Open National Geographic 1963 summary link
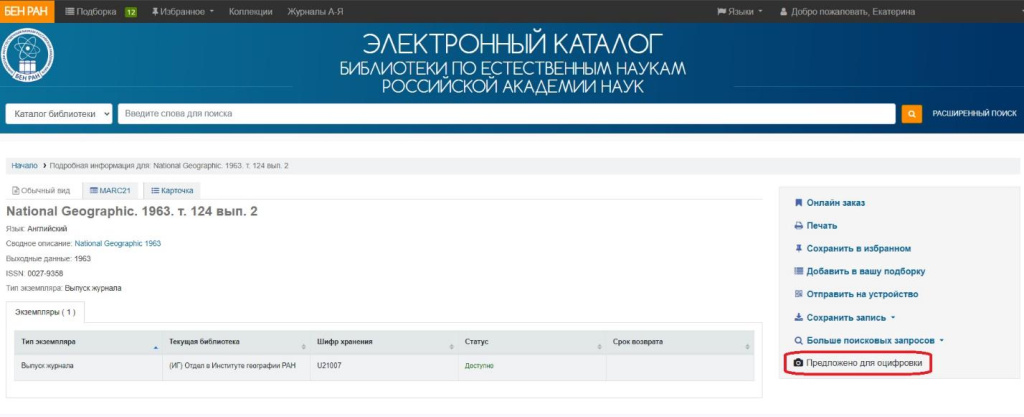The width and height of the screenshot is (1024, 417). click(118, 243)
